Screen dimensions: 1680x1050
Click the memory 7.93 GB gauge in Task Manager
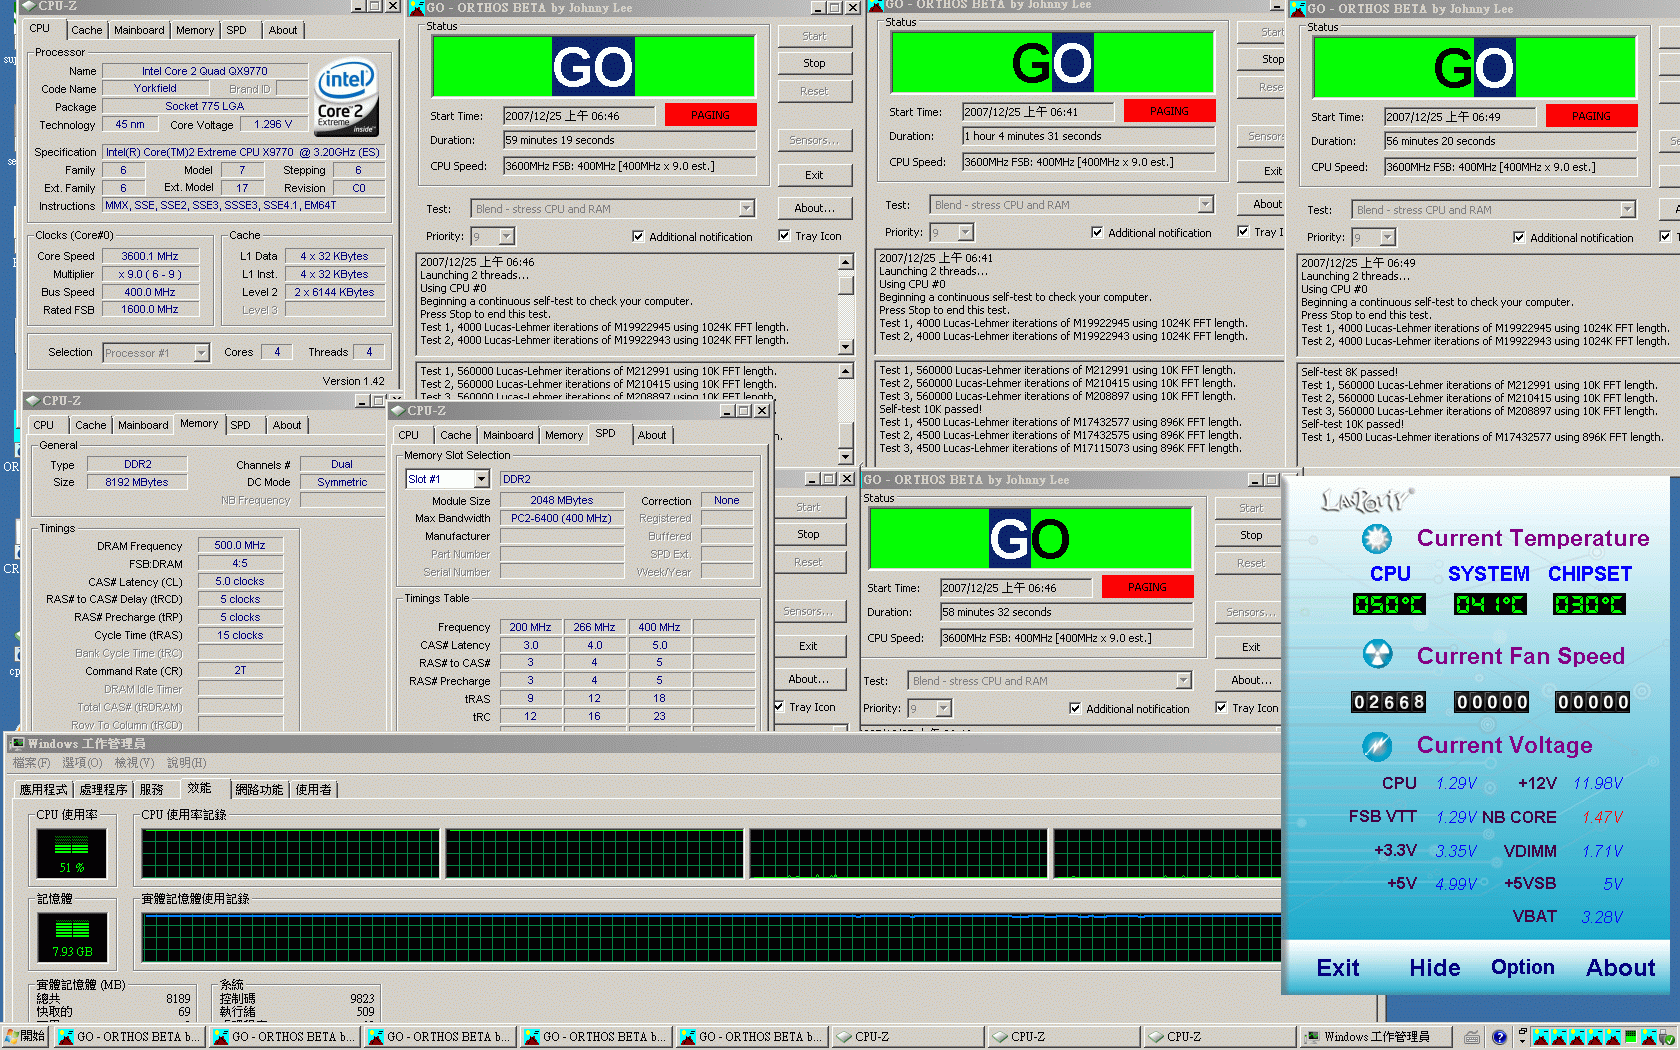(x=71, y=938)
